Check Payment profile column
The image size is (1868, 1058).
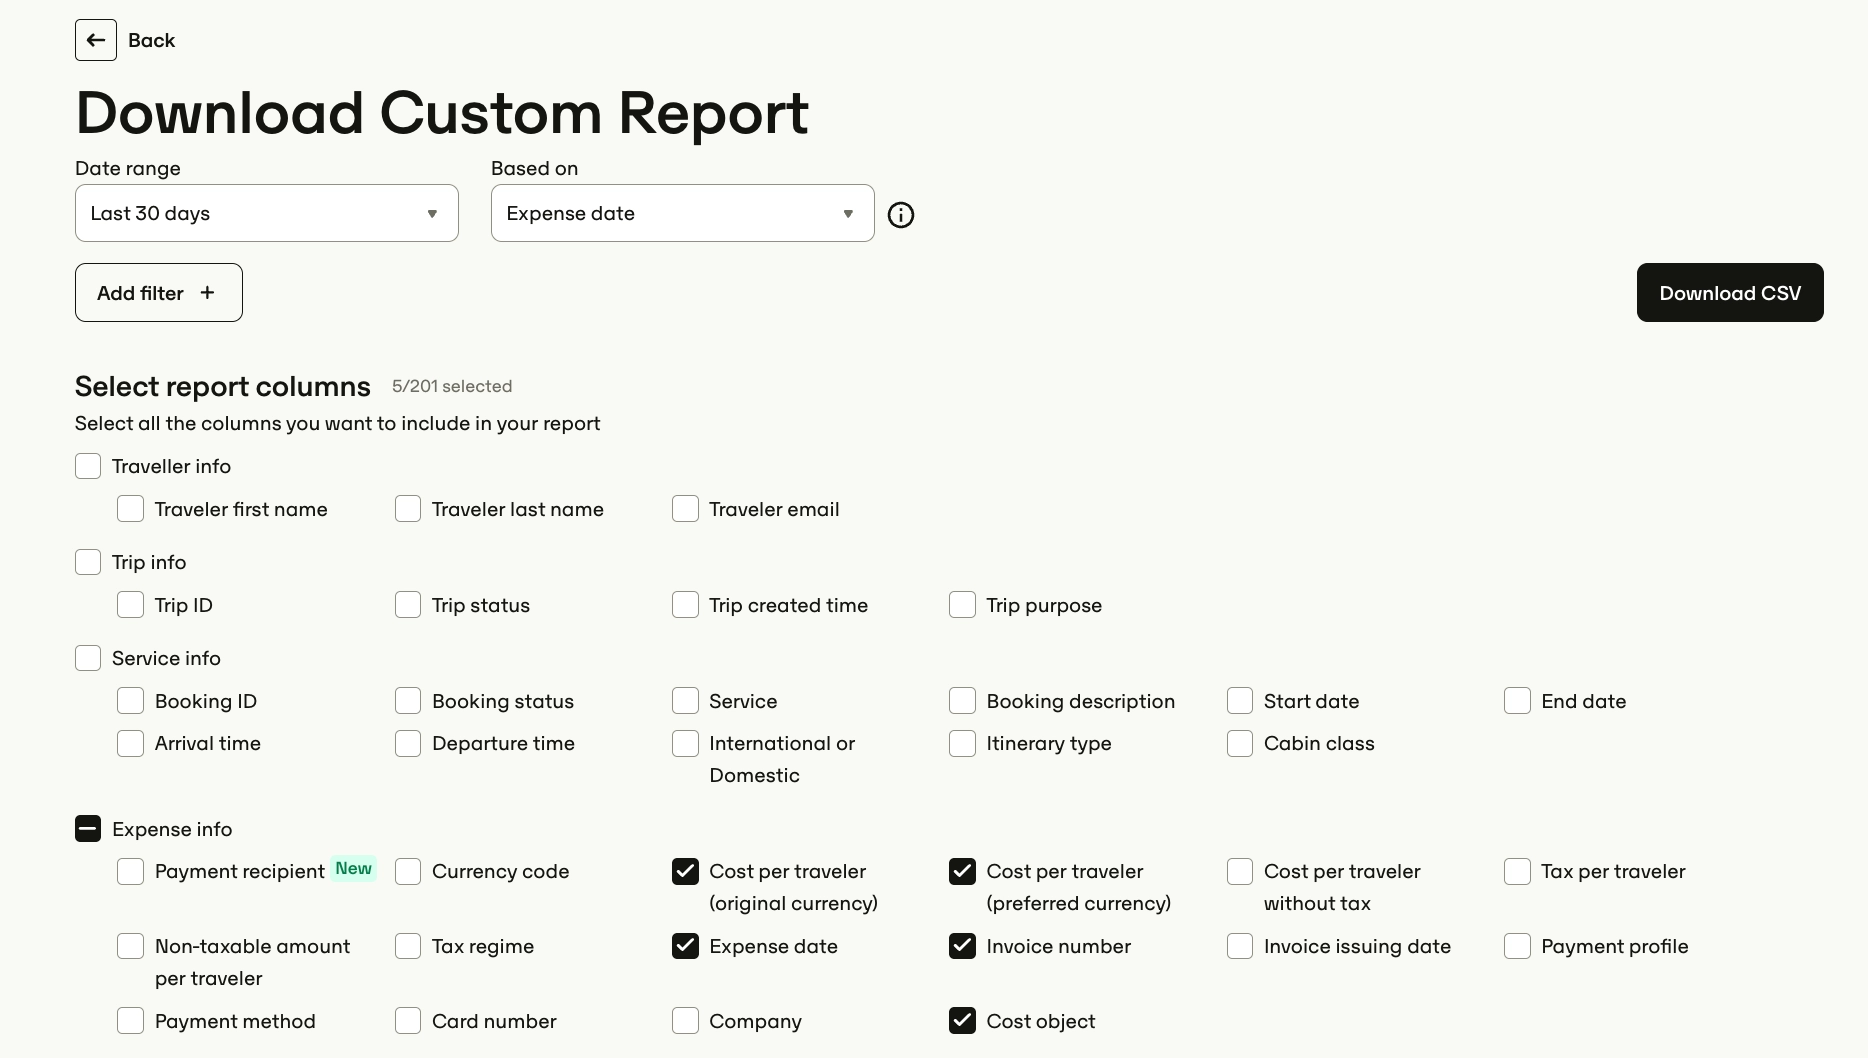pos(1517,946)
